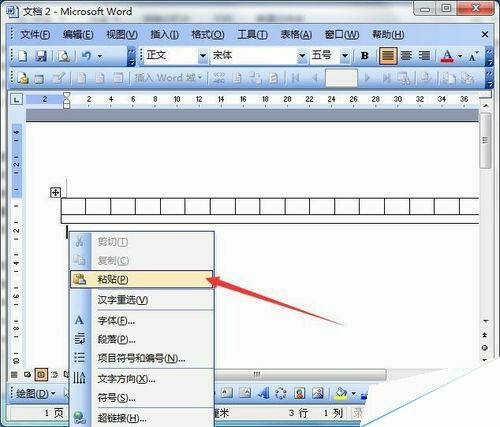Choose 项目符号和编号(N)... in the context menu
Screen dimensions: 500x427
click(x=141, y=358)
